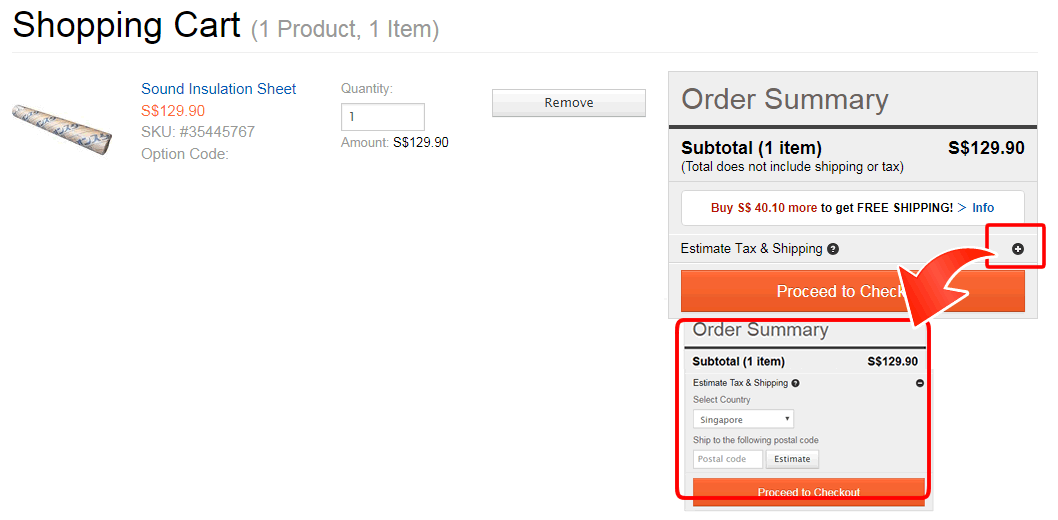The image size is (1058, 520).
Task: Click help icon beside Estimate Tax & Shipping
Action: (833, 249)
